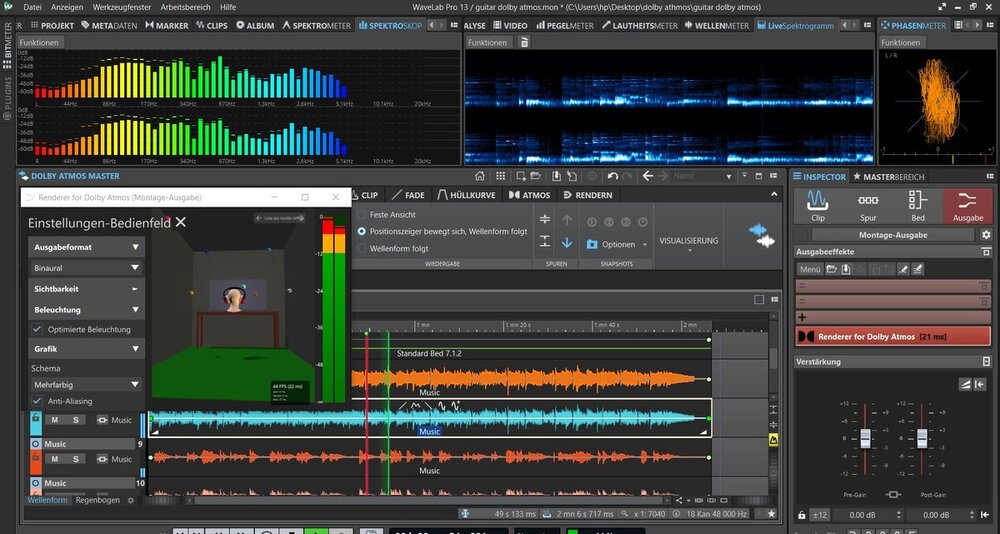
Task: Open the Datei menu
Action: [x=32, y=7]
